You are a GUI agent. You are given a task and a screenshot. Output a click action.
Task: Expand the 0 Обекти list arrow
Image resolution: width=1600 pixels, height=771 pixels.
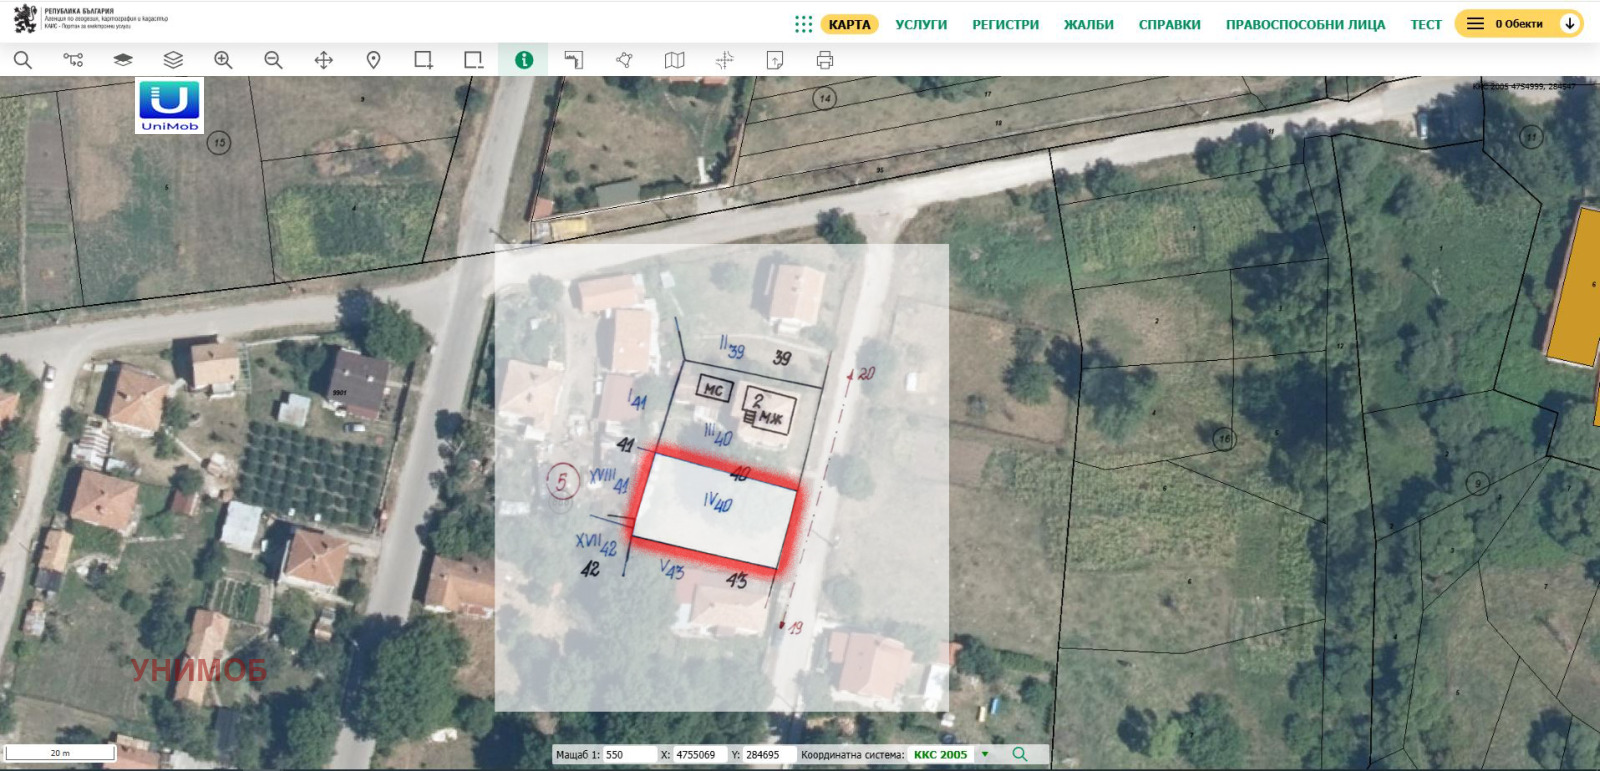[1570, 24]
